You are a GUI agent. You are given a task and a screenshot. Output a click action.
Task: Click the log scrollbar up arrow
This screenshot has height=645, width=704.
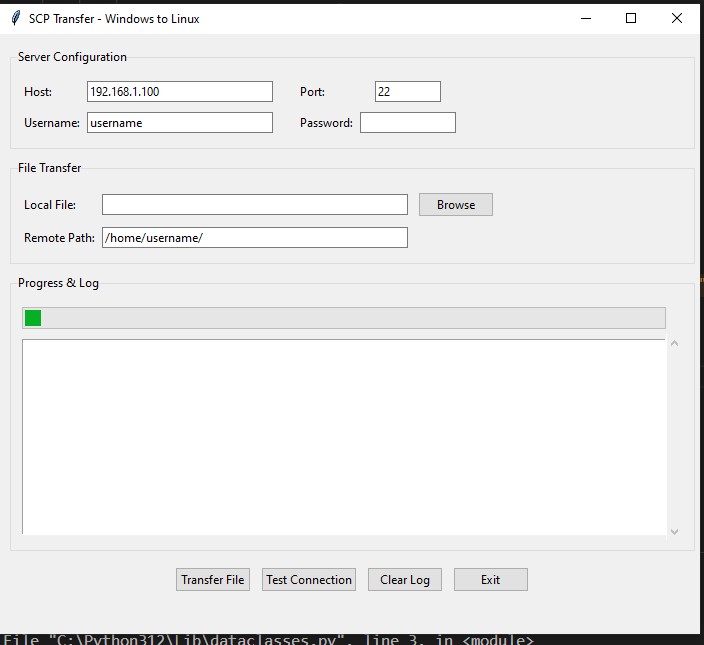(x=674, y=344)
